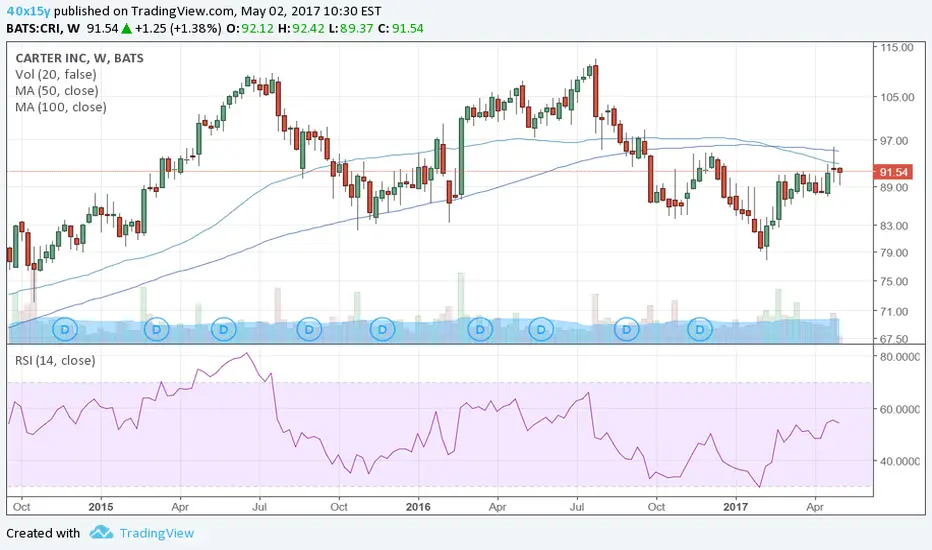Click the 115.00 price axis label

tap(897, 48)
